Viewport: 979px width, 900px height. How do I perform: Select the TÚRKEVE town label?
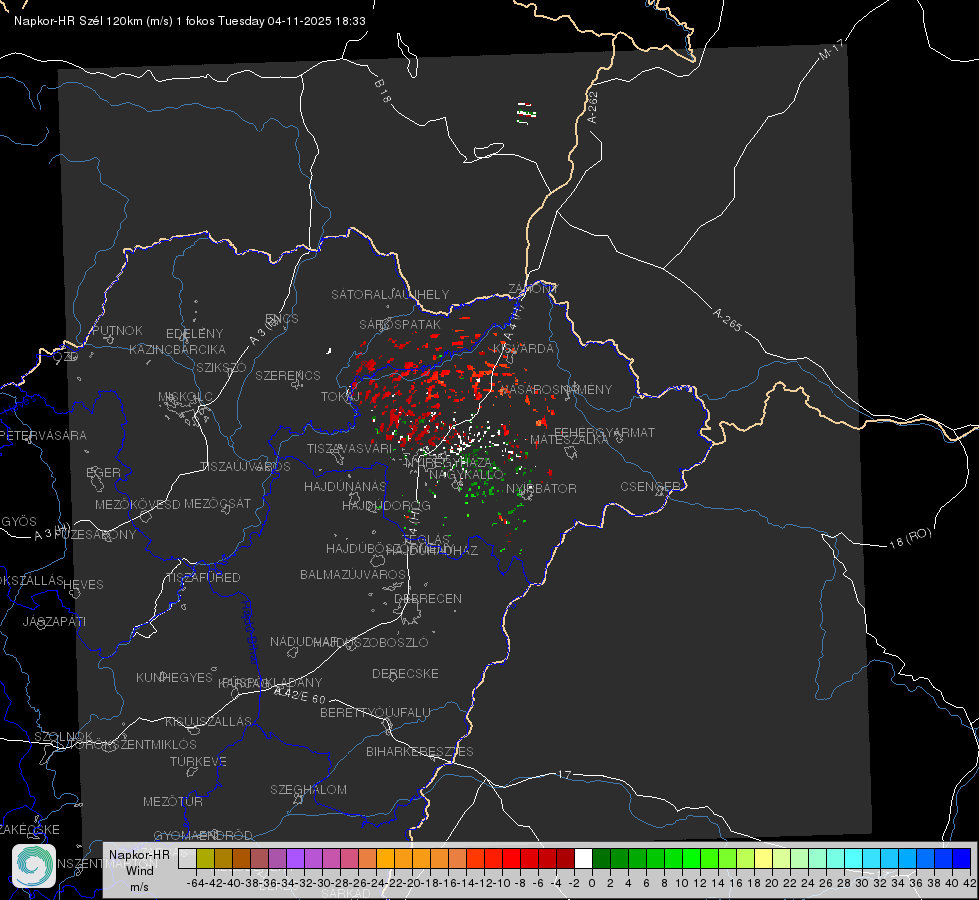tap(199, 762)
